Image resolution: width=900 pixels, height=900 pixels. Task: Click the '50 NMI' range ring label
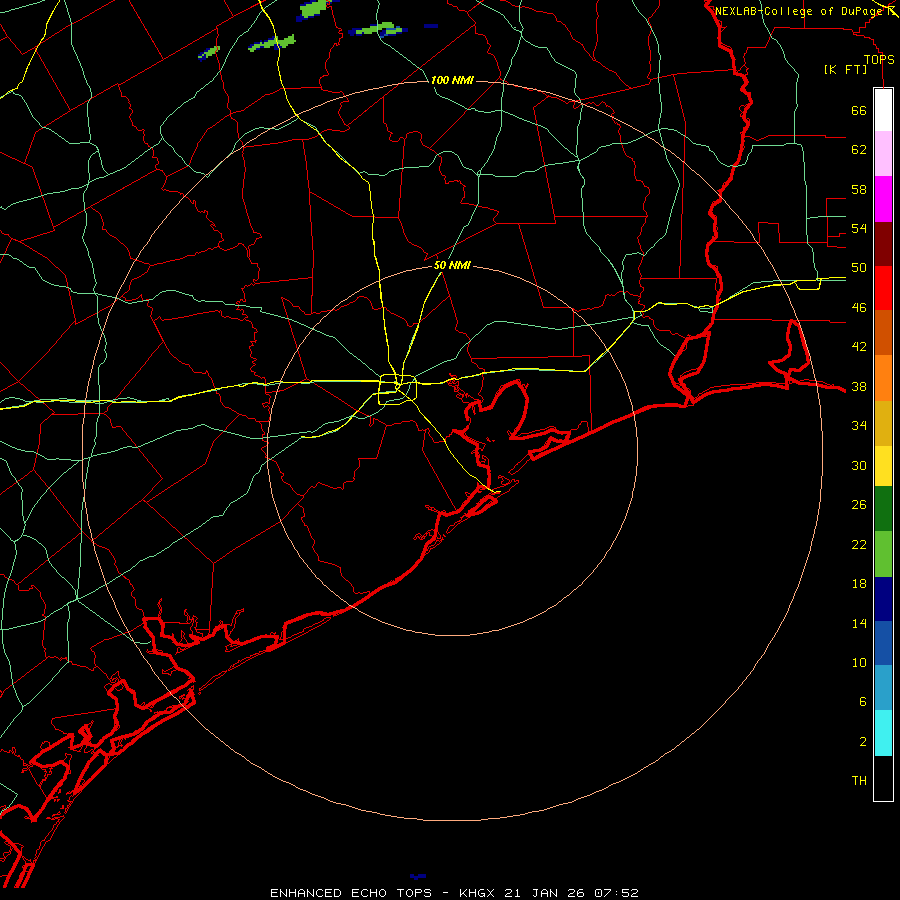click(x=452, y=265)
